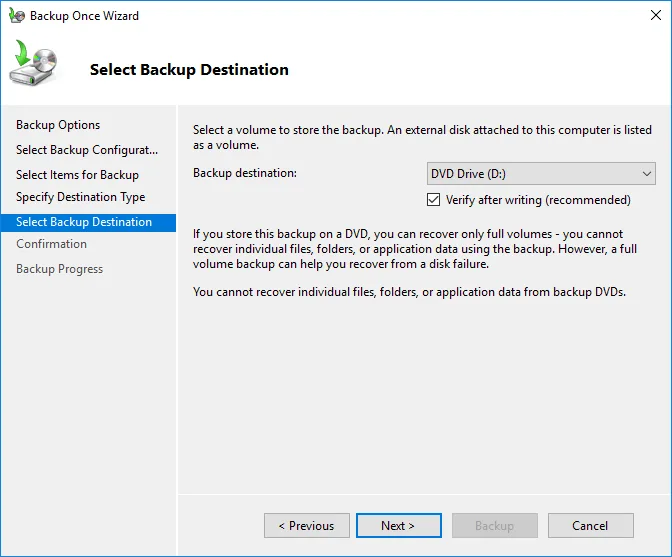
Task: Click the Backup Progress step
Action: pos(60,269)
